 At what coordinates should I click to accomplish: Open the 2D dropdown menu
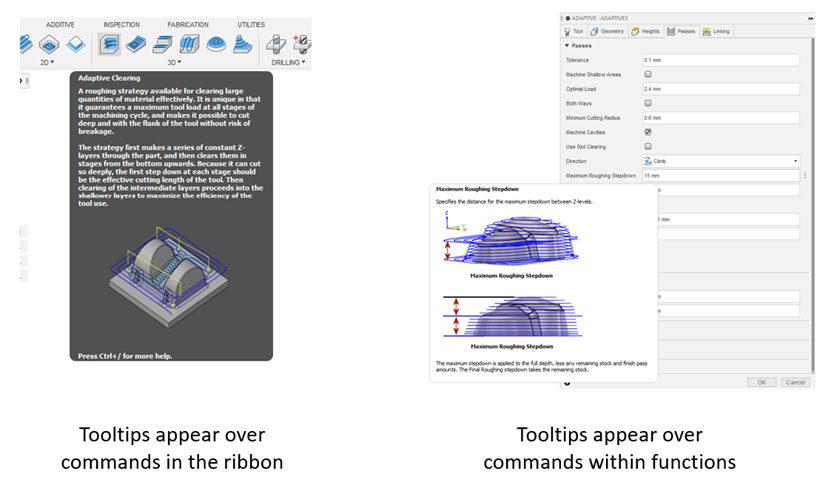pyautogui.click(x=47, y=63)
